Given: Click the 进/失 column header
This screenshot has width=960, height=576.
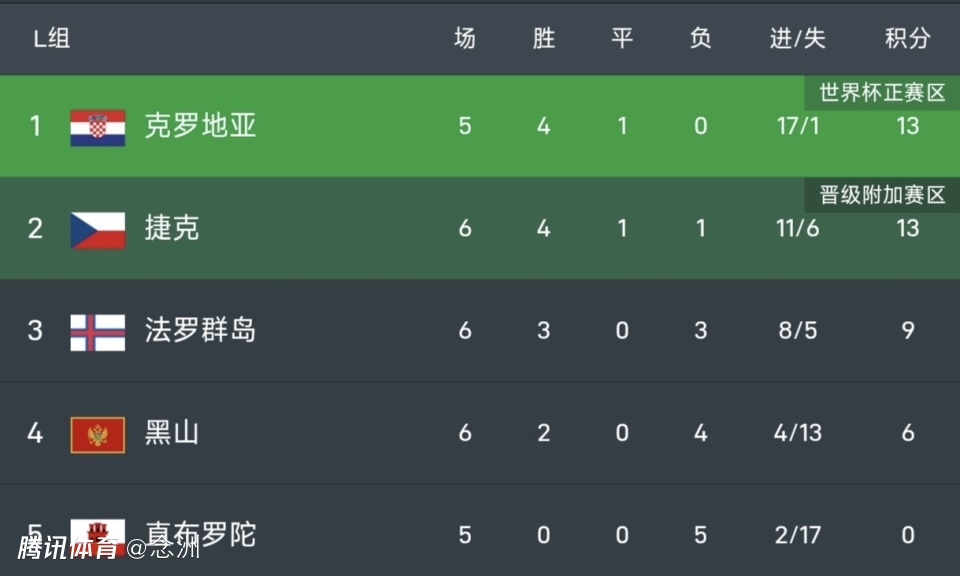Looking at the screenshot, I should coord(798,39).
